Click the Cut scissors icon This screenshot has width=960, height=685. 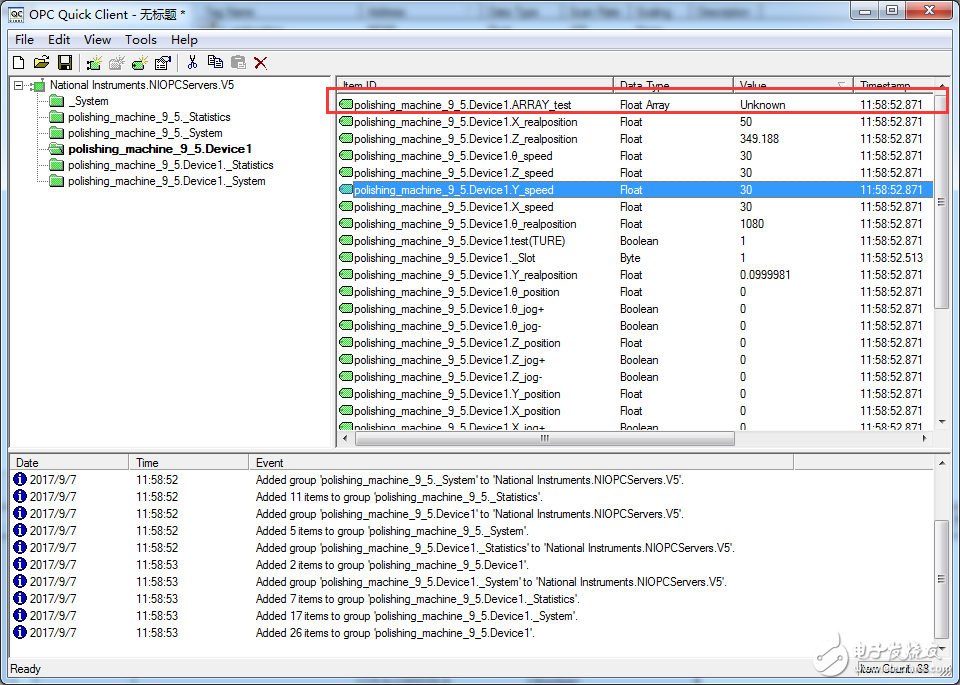[x=192, y=62]
